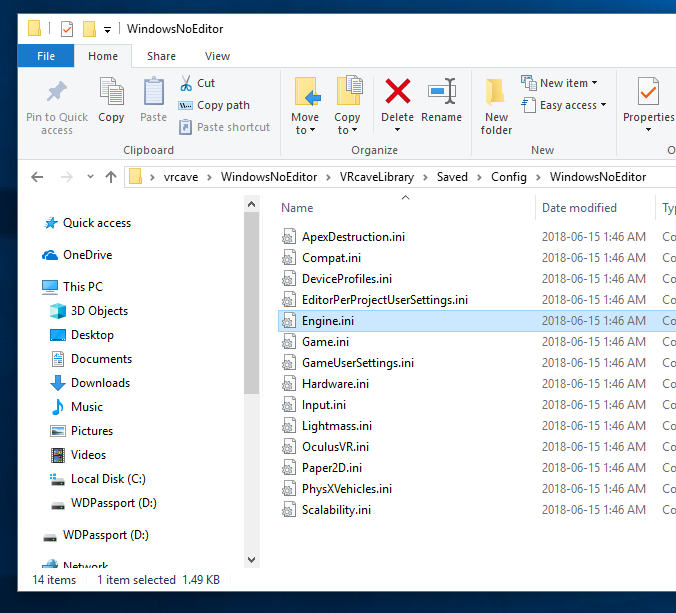Sort files by Date modified column
This screenshot has width=676, height=613.
pyautogui.click(x=579, y=208)
